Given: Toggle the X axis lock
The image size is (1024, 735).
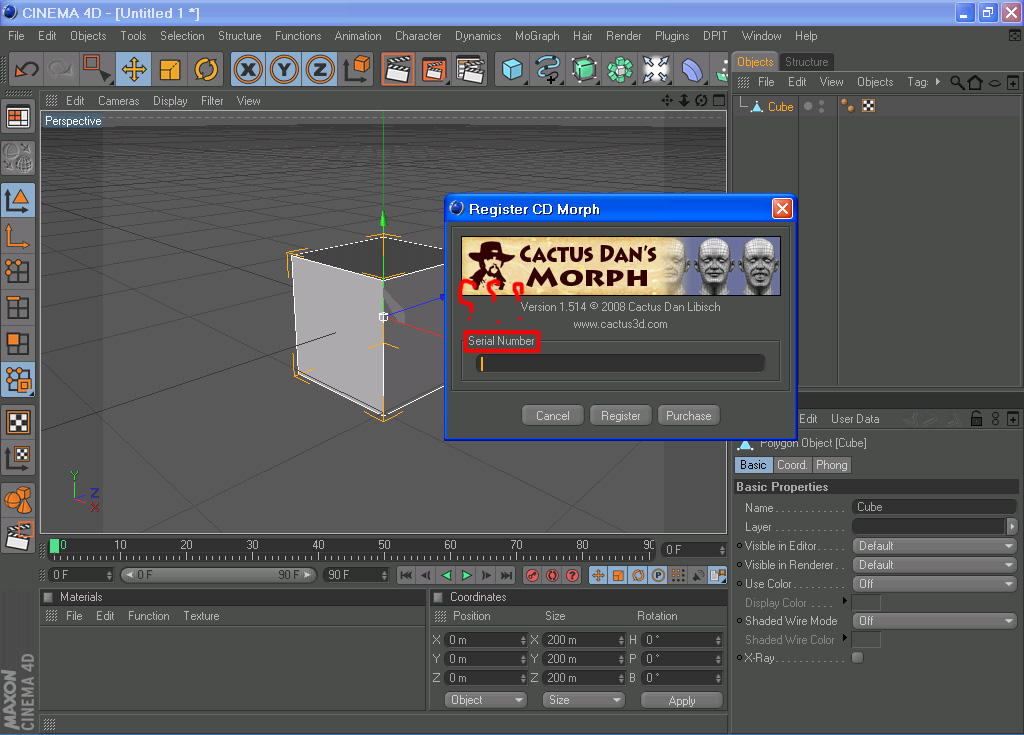Looking at the screenshot, I should [248, 69].
